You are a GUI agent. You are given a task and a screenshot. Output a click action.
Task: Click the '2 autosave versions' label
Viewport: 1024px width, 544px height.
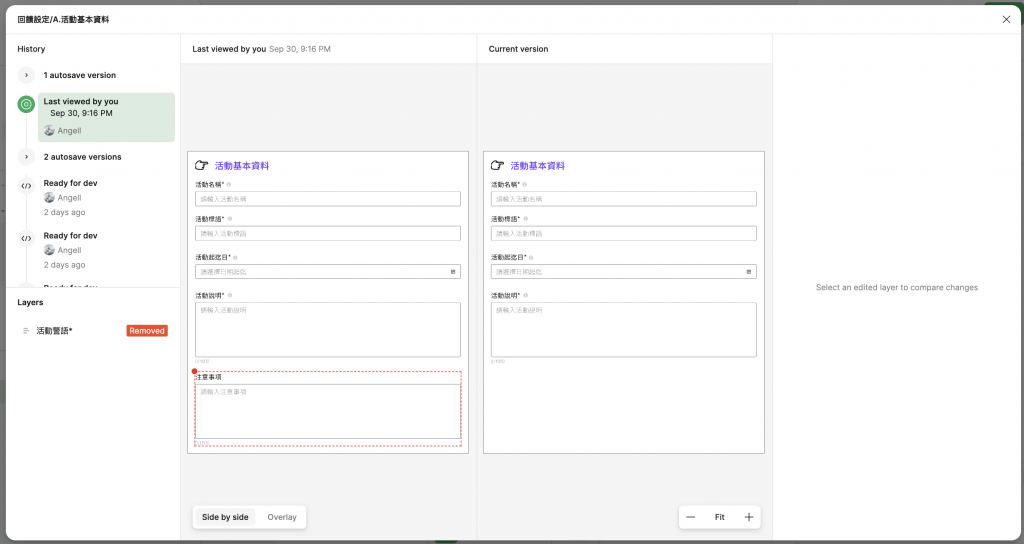82,157
